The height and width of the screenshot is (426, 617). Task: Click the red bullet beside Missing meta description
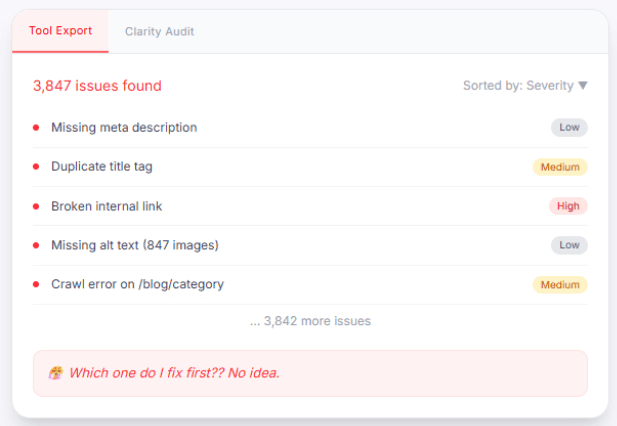click(36, 127)
